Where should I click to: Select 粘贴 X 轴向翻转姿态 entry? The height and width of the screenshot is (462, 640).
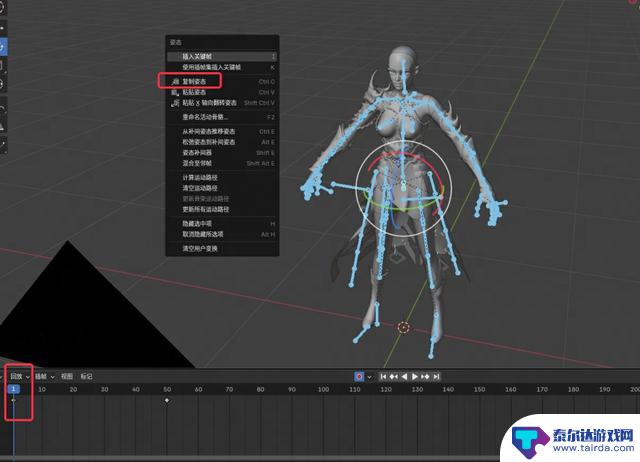click(x=222, y=103)
